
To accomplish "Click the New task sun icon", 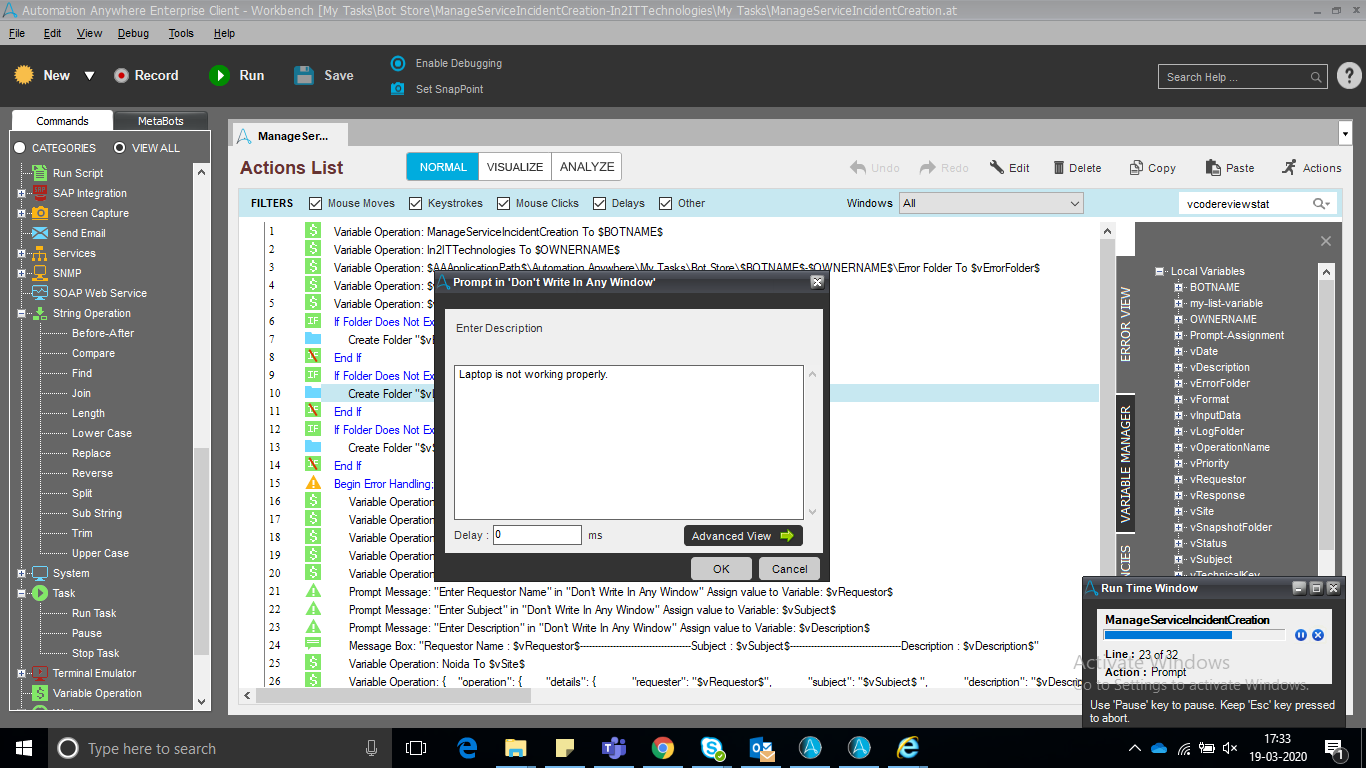I will [24, 75].
